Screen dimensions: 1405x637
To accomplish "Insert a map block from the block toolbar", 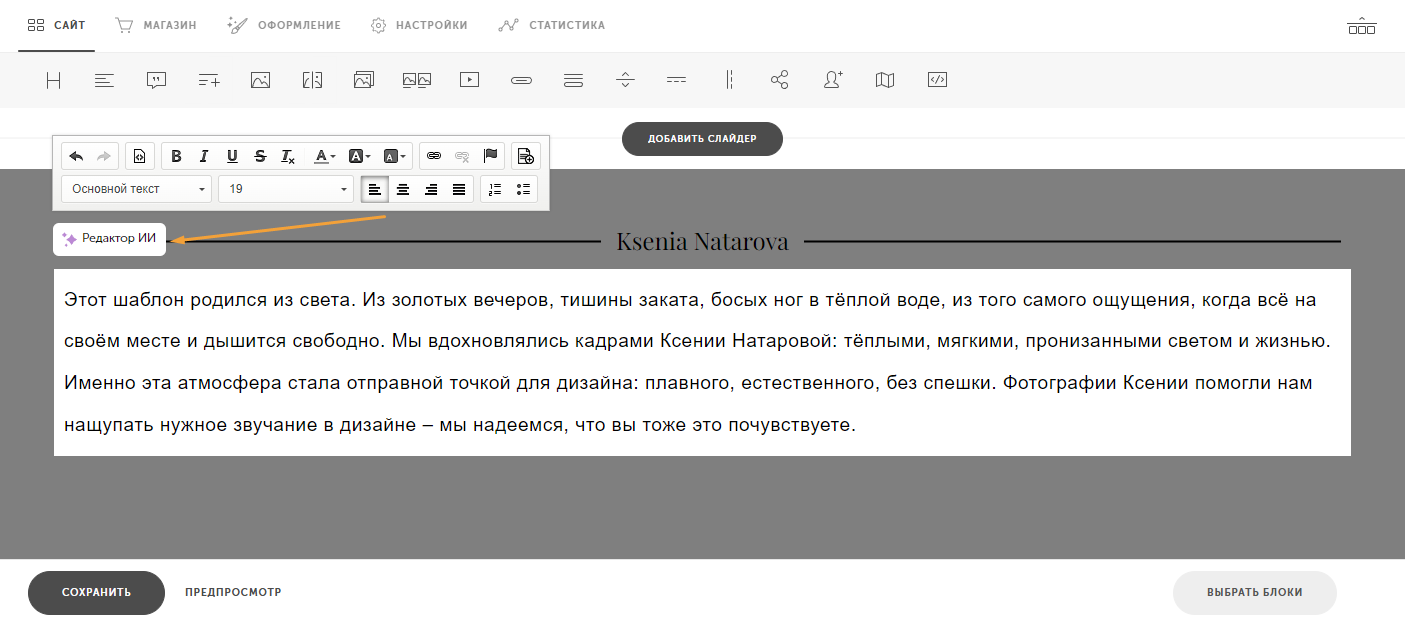I will [885, 80].
